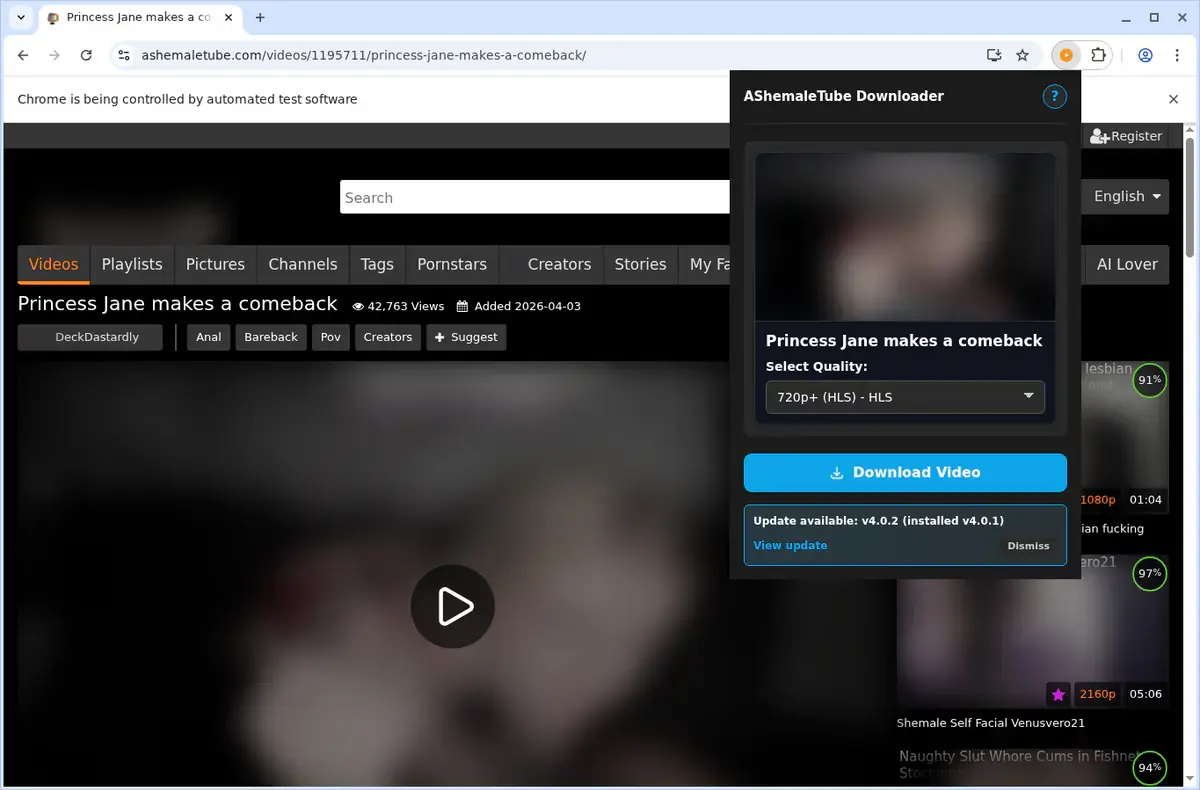The image size is (1200, 790).
Task: Open uploader DeckDastardly's profile button
Action: tap(90, 337)
